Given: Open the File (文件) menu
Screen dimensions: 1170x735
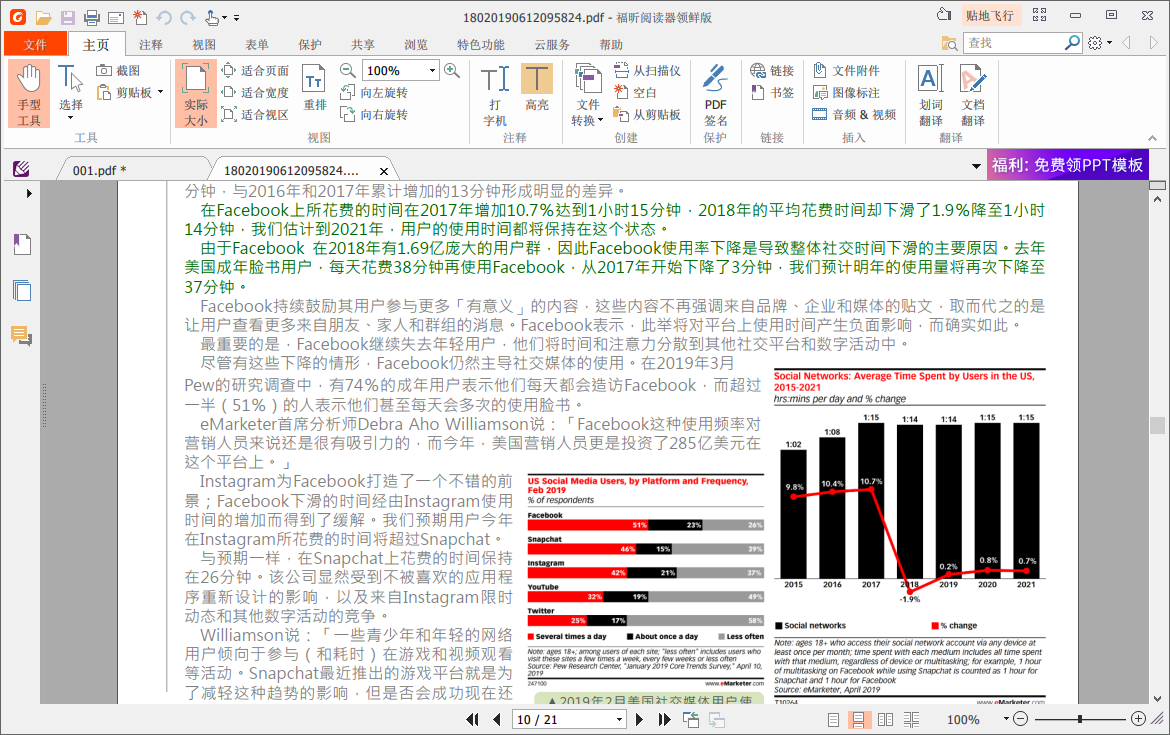Looking at the screenshot, I should [x=35, y=45].
